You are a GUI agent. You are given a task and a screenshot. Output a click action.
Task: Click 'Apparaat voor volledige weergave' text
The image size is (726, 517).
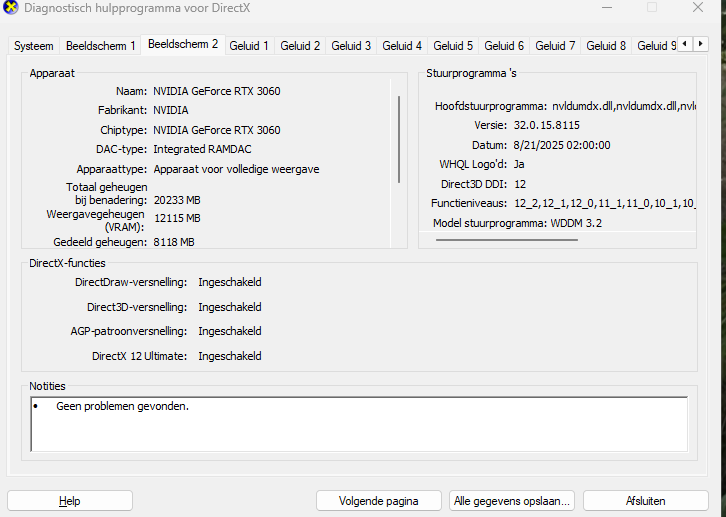[x=236, y=169]
